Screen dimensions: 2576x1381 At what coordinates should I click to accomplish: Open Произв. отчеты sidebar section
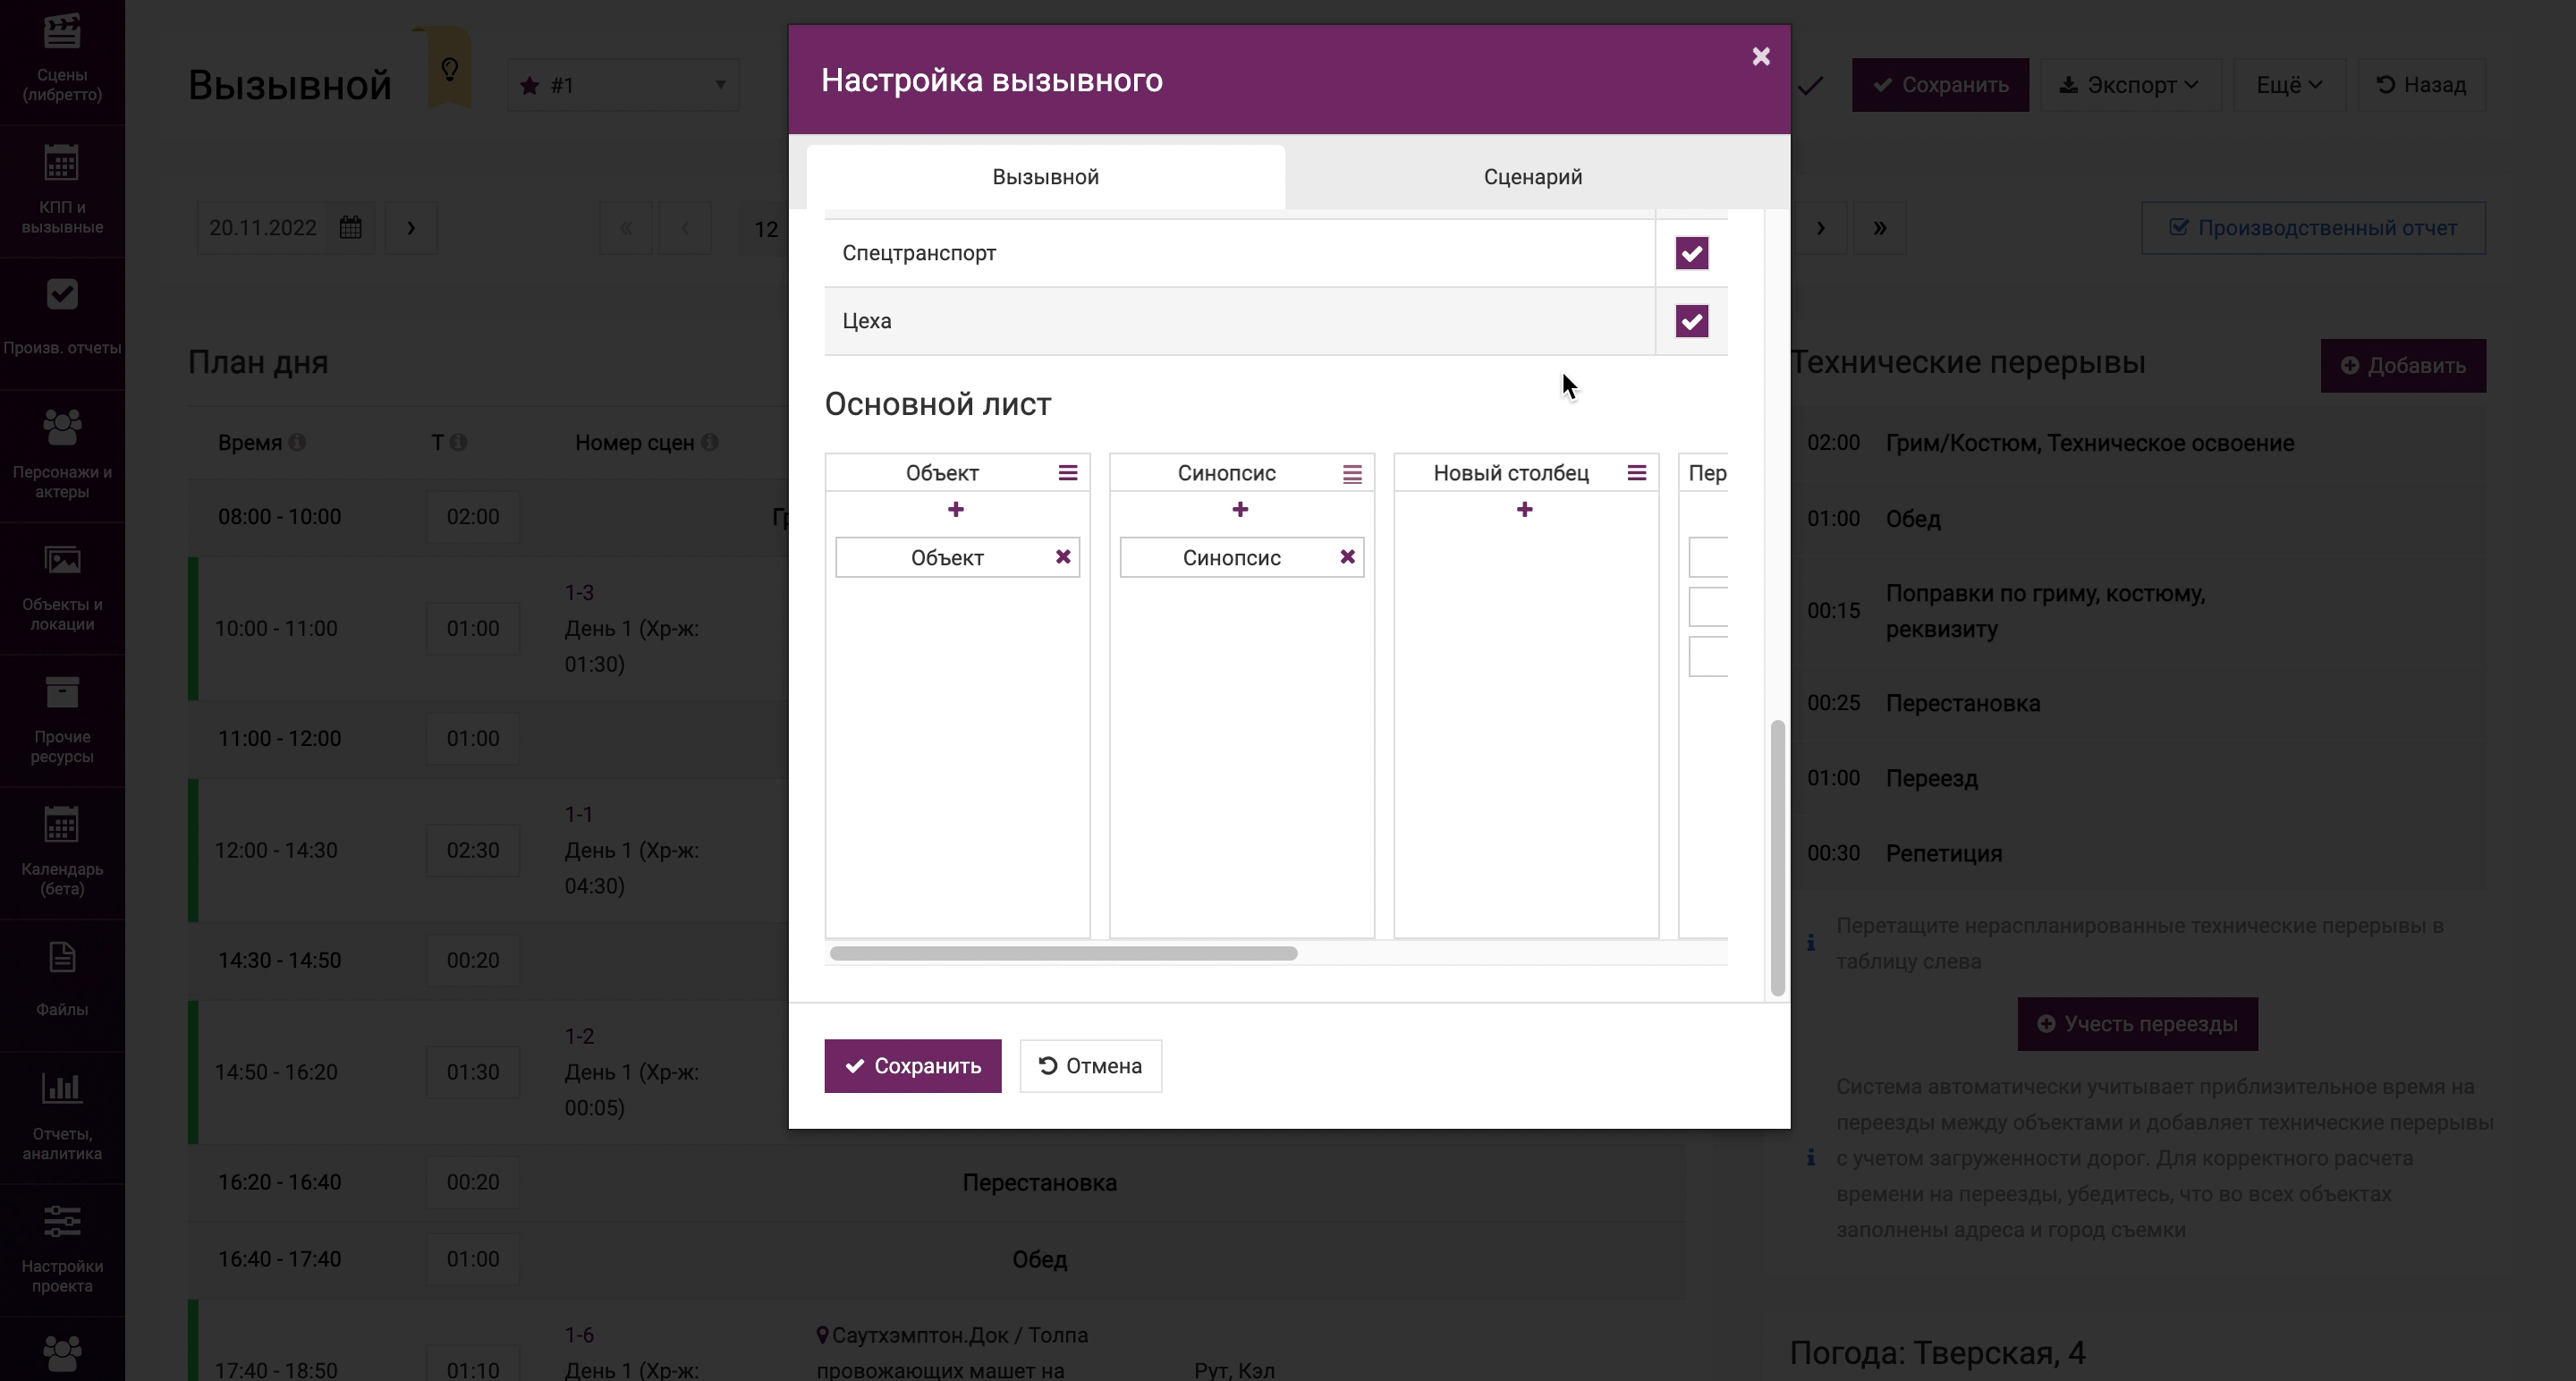(62, 323)
